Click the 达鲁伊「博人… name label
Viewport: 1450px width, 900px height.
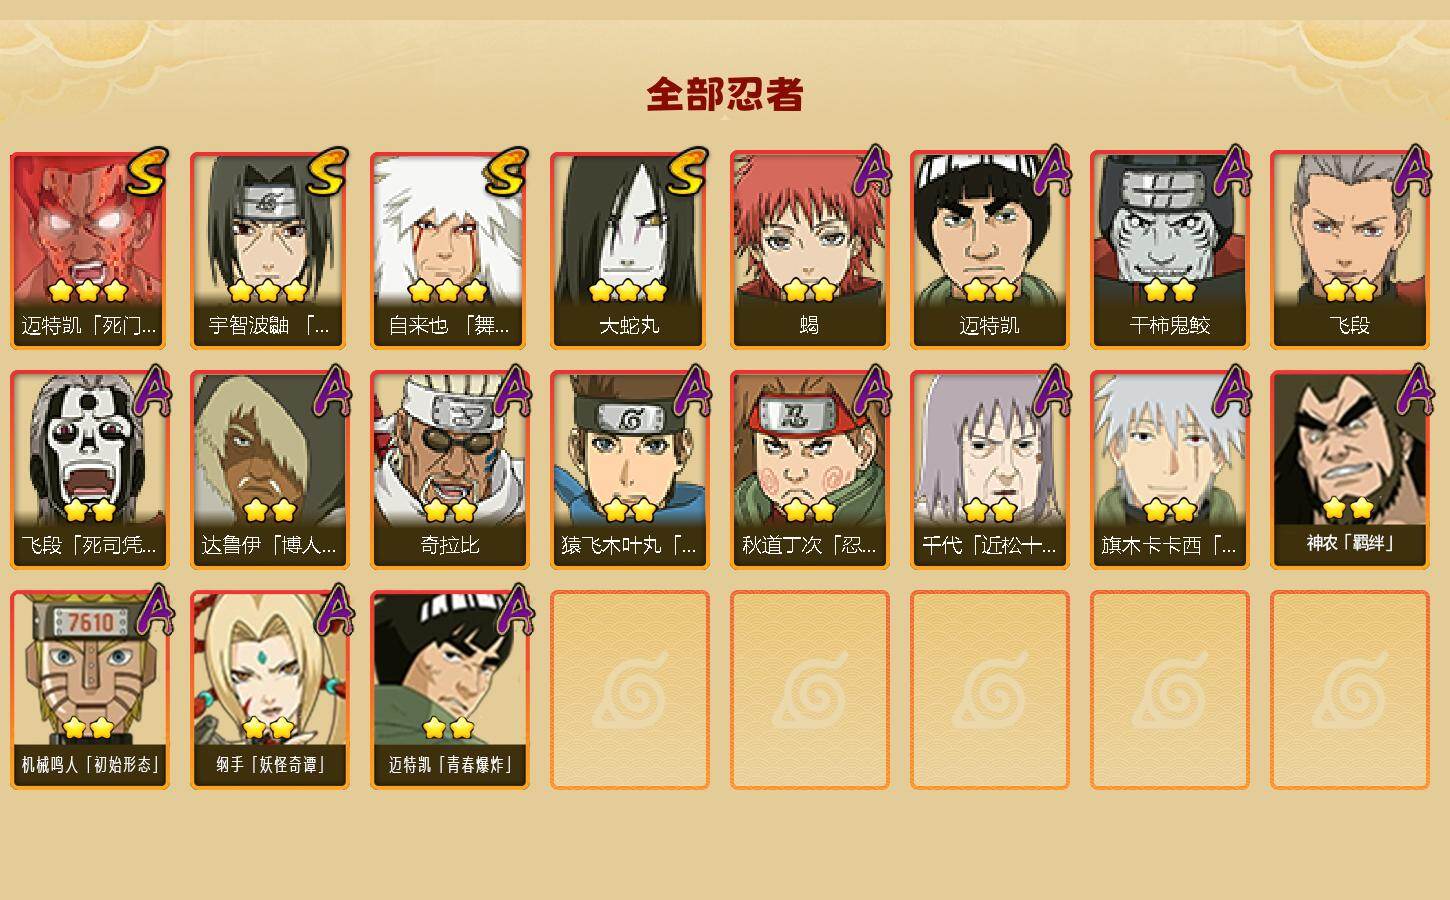click(x=269, y=546)
